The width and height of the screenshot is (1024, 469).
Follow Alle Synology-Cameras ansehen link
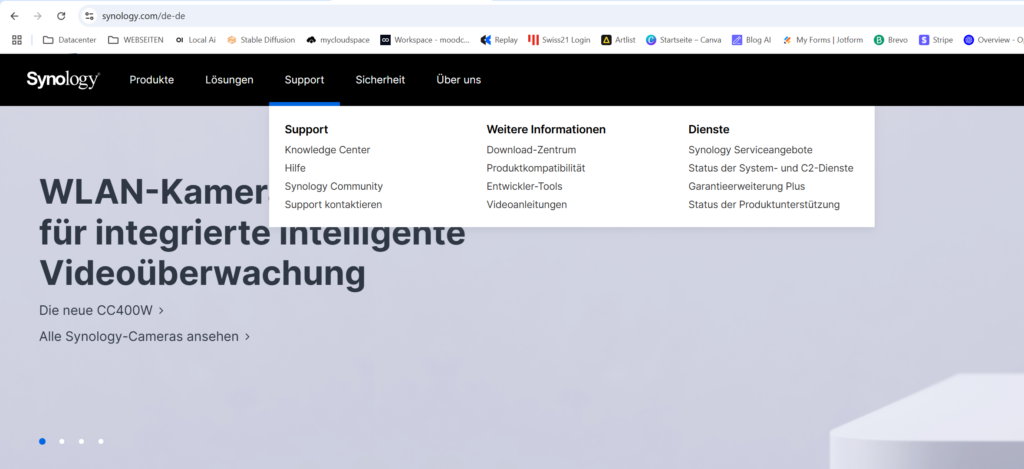click(x=144, y=336)
